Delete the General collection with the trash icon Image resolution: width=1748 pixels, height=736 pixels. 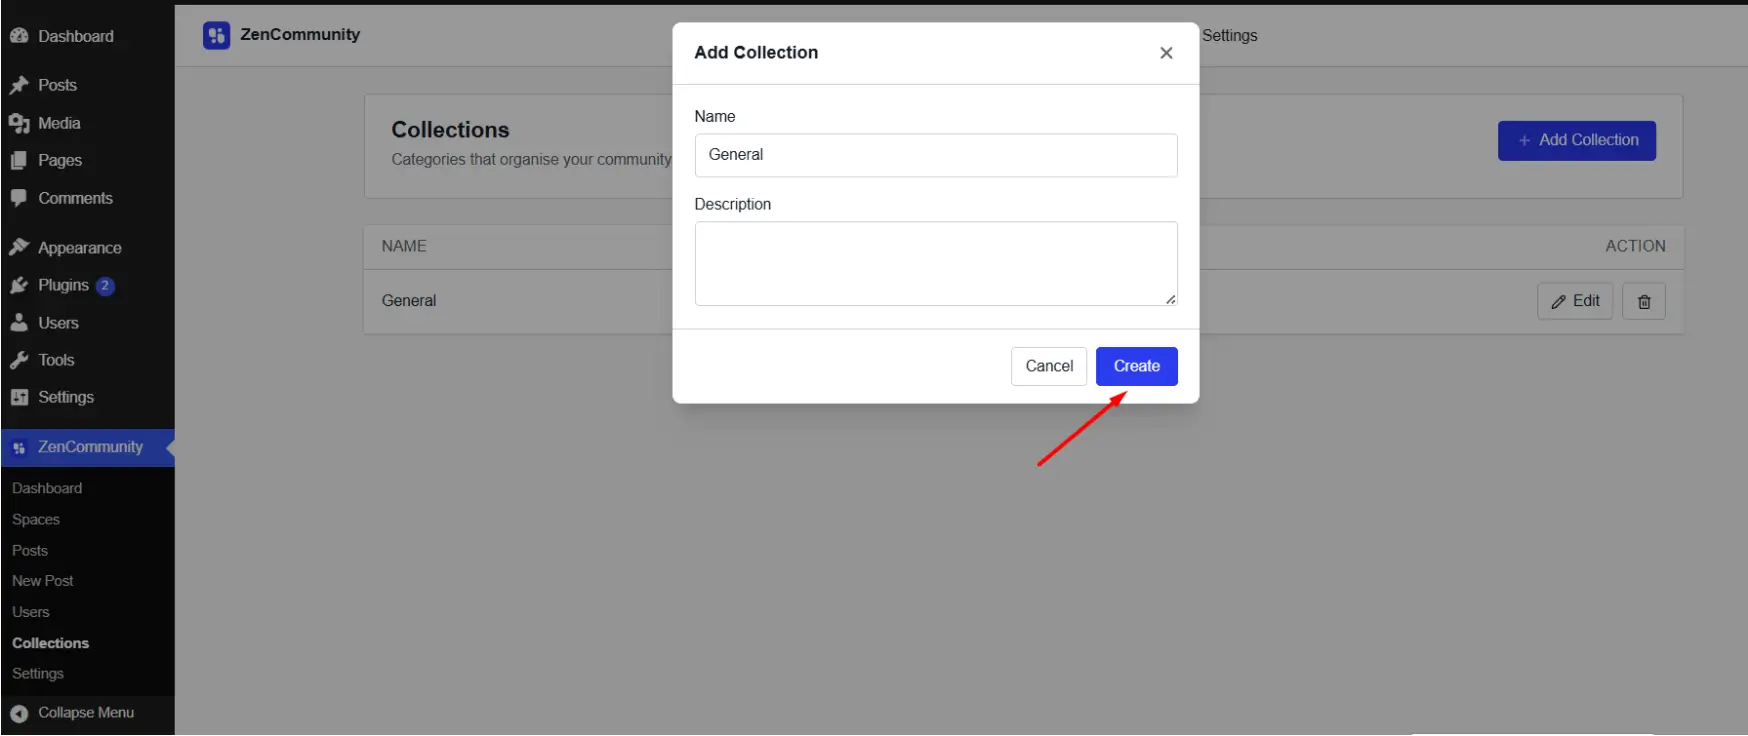[1644, 301]
